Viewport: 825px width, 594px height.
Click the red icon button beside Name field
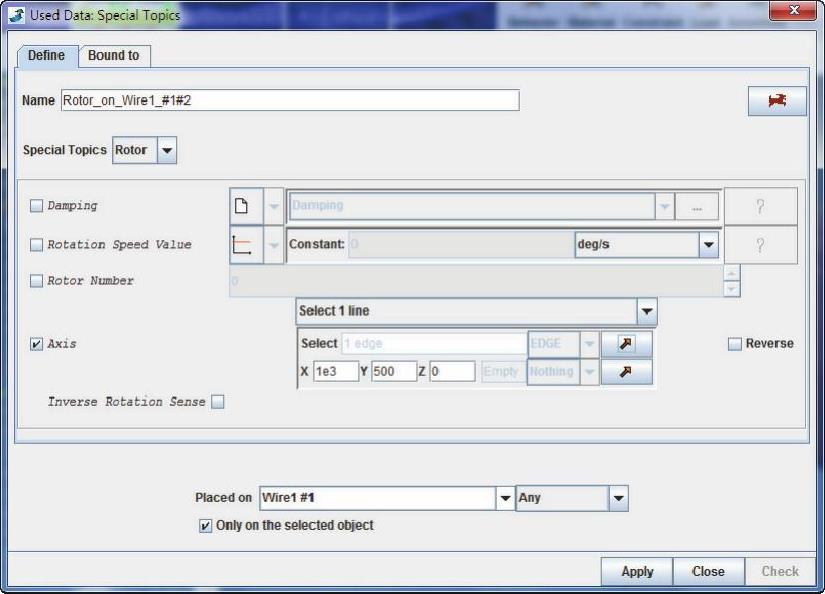tap(777, 101)
